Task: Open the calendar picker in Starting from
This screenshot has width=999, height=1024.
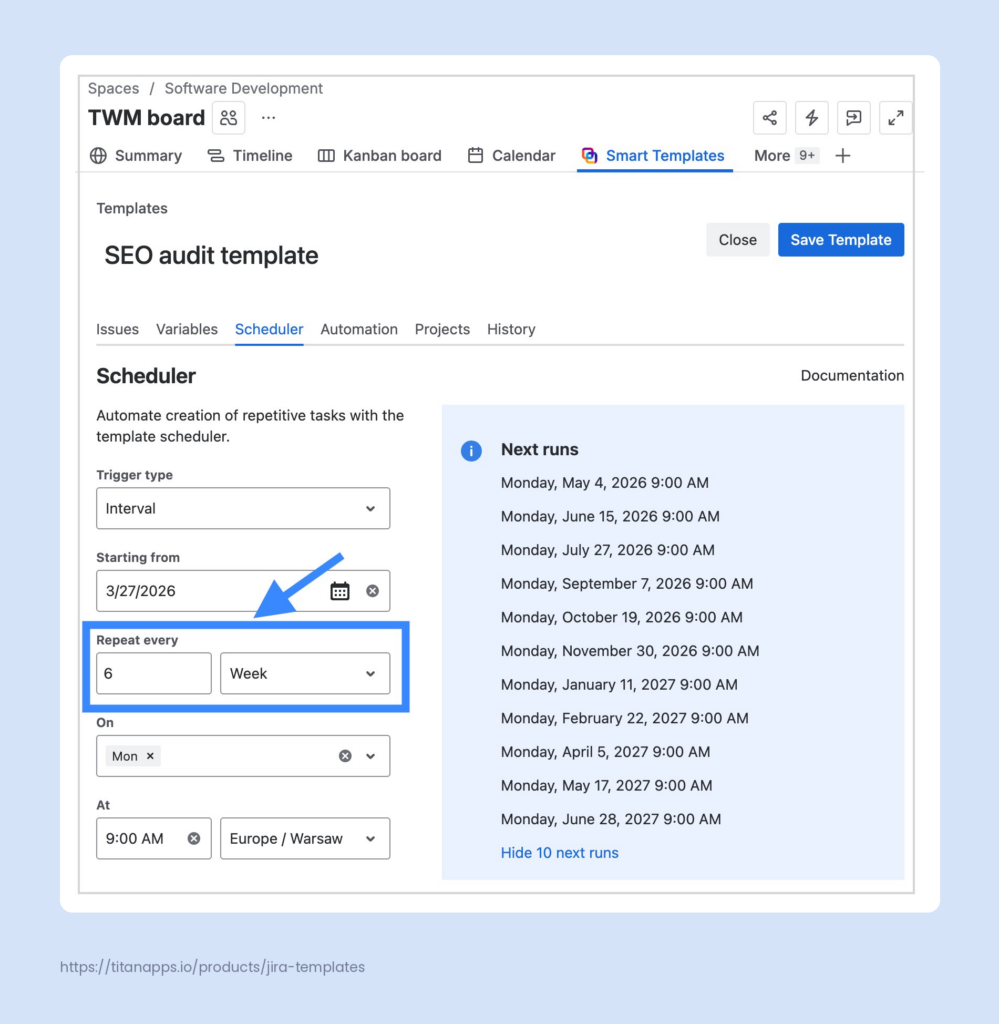Action: click(340, 590)
